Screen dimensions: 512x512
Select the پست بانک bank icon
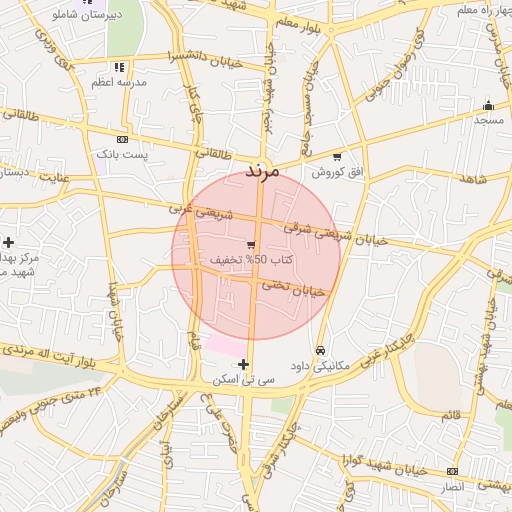122,139
